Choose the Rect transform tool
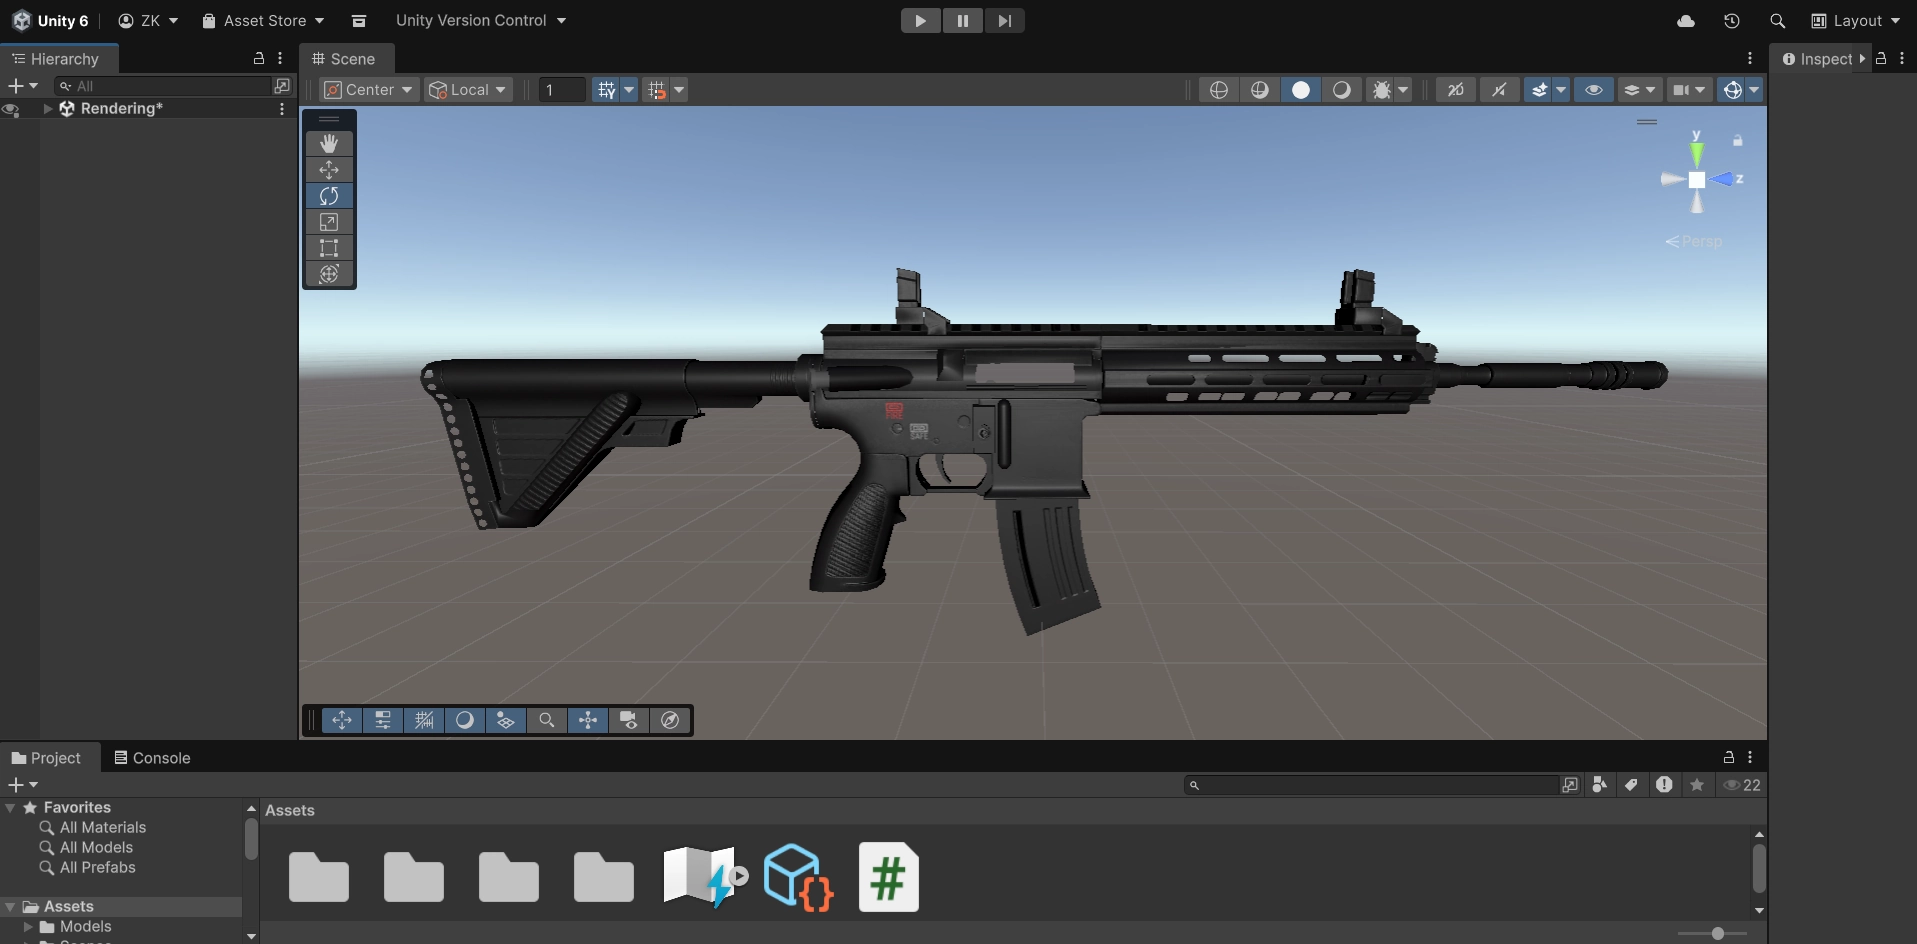 point(329,248)
